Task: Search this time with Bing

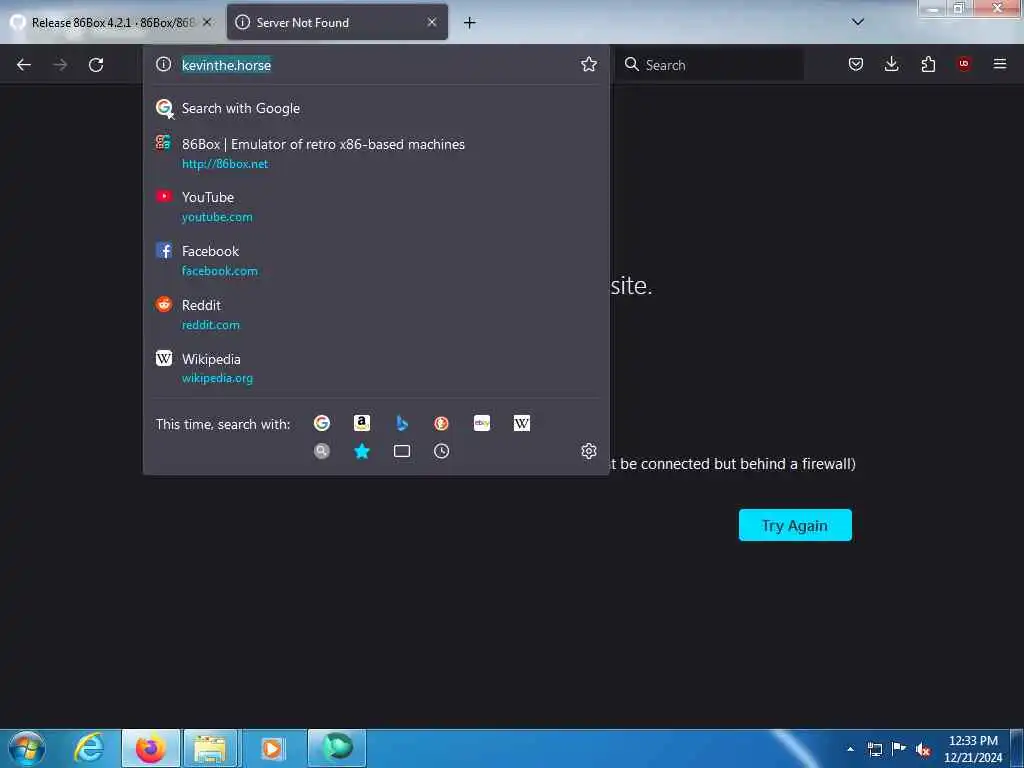Action: 402,423
